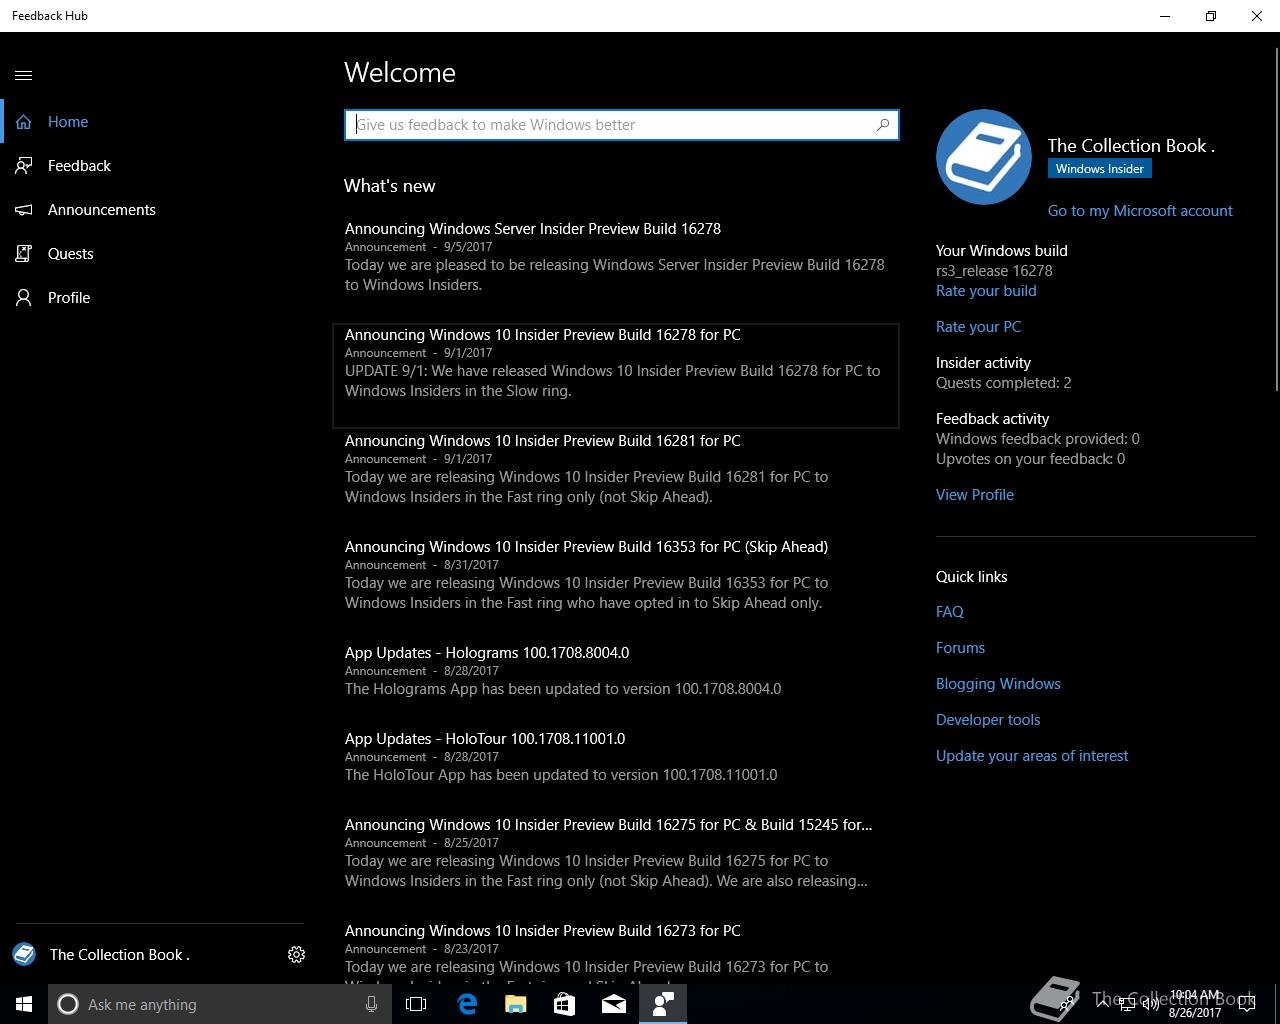Select Feedback in the sidebar
Screen dimensions: 1280x1024
(160, 166)
